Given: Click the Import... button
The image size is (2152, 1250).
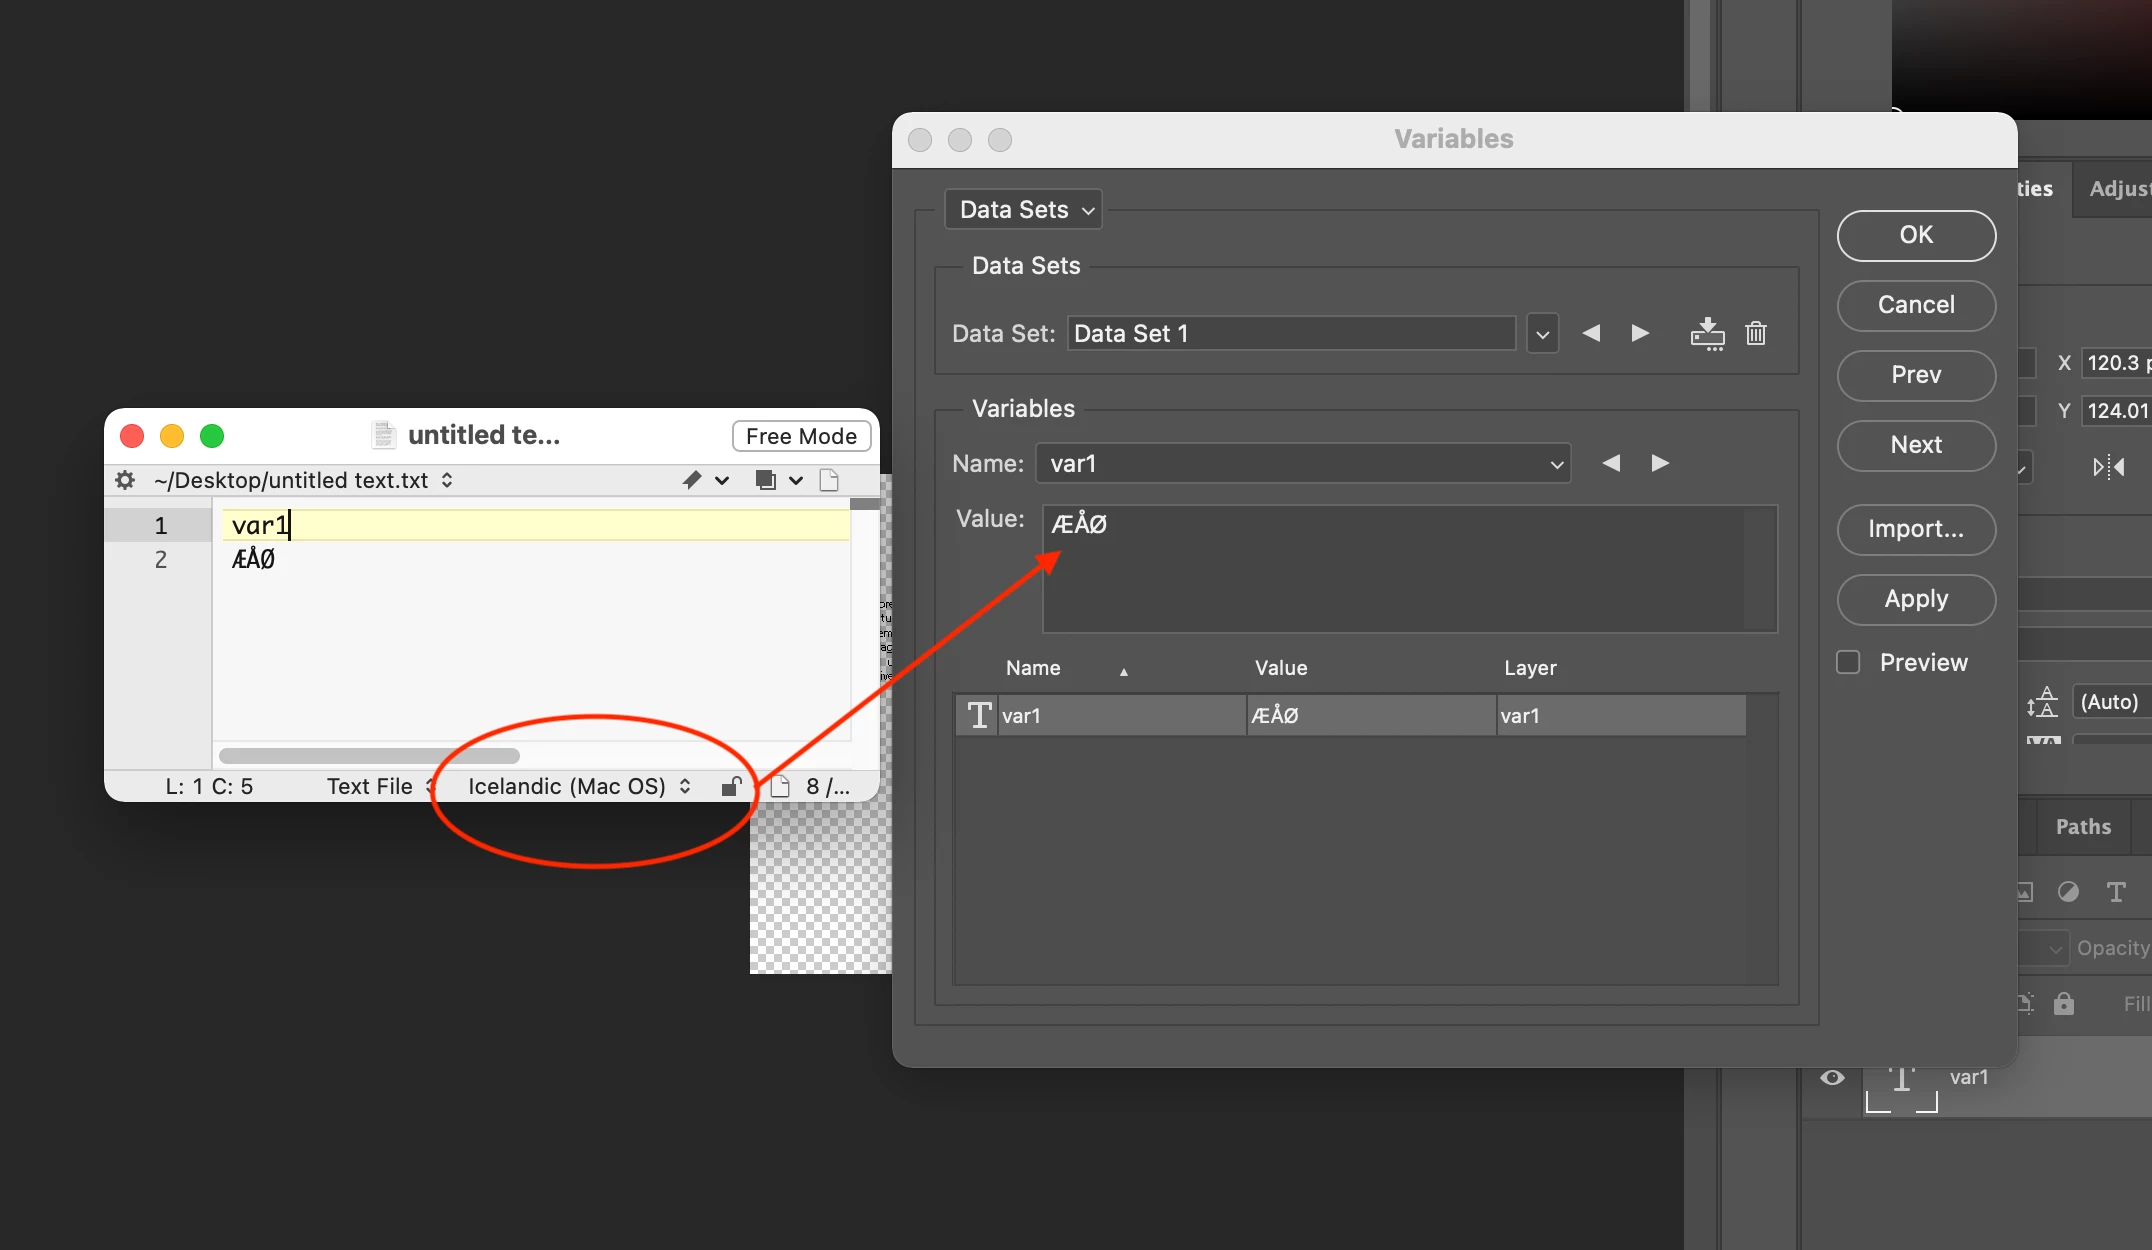Looking at the screenshot, I should (x=1915, y=529).
